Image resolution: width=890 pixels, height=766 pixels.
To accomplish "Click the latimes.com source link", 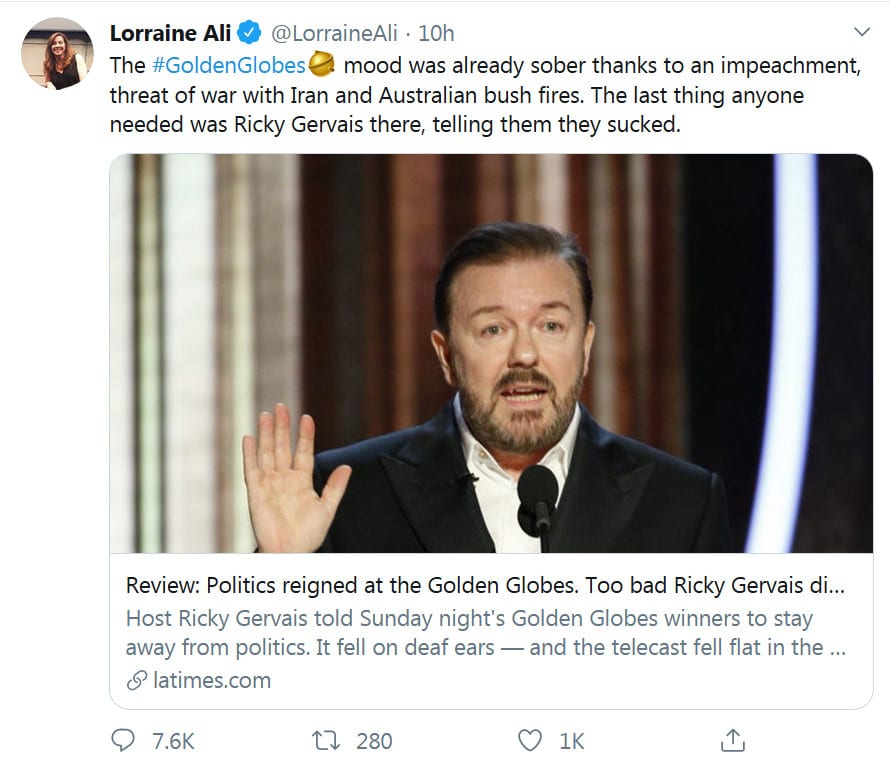I will pyautogui.click(x=212, y=681).
